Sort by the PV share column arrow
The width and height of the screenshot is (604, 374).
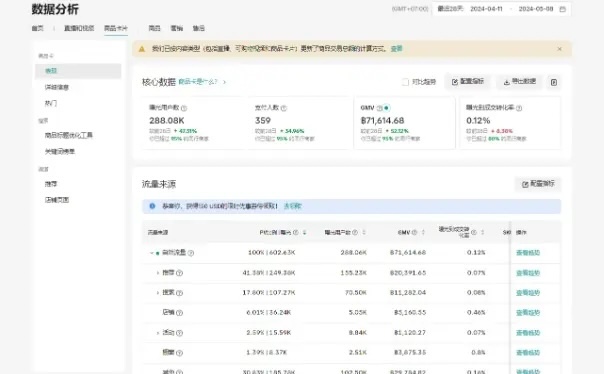tap(304, 232)
